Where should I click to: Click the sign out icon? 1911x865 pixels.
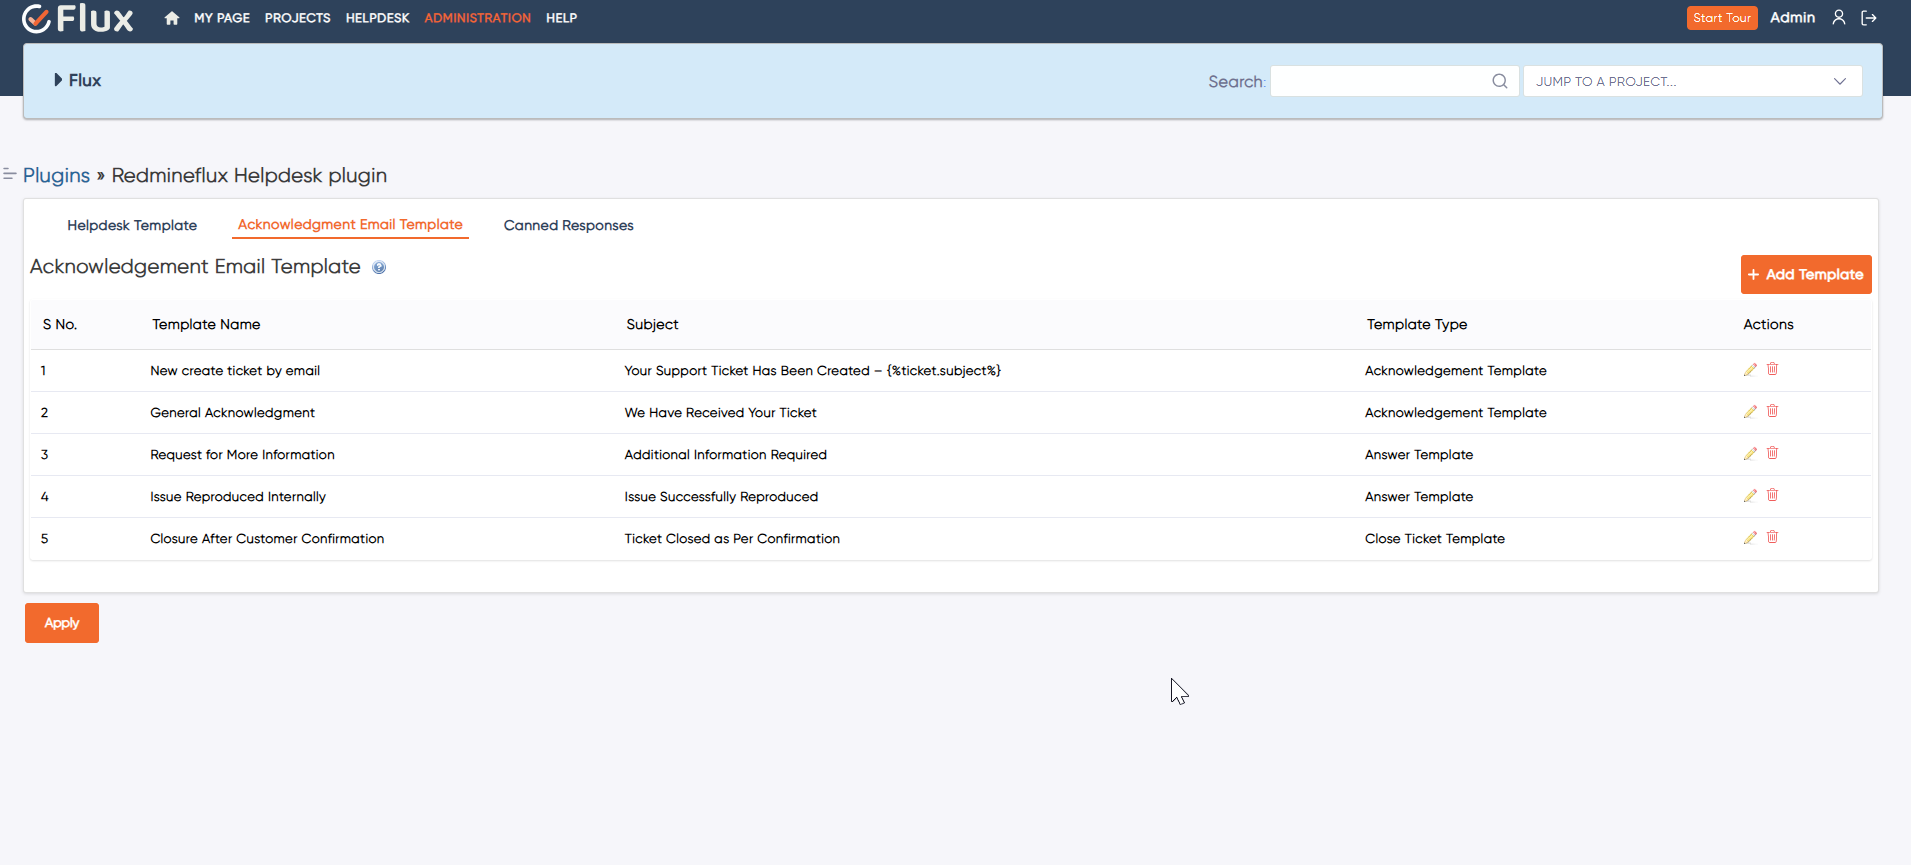click(x=1868, y=18)
